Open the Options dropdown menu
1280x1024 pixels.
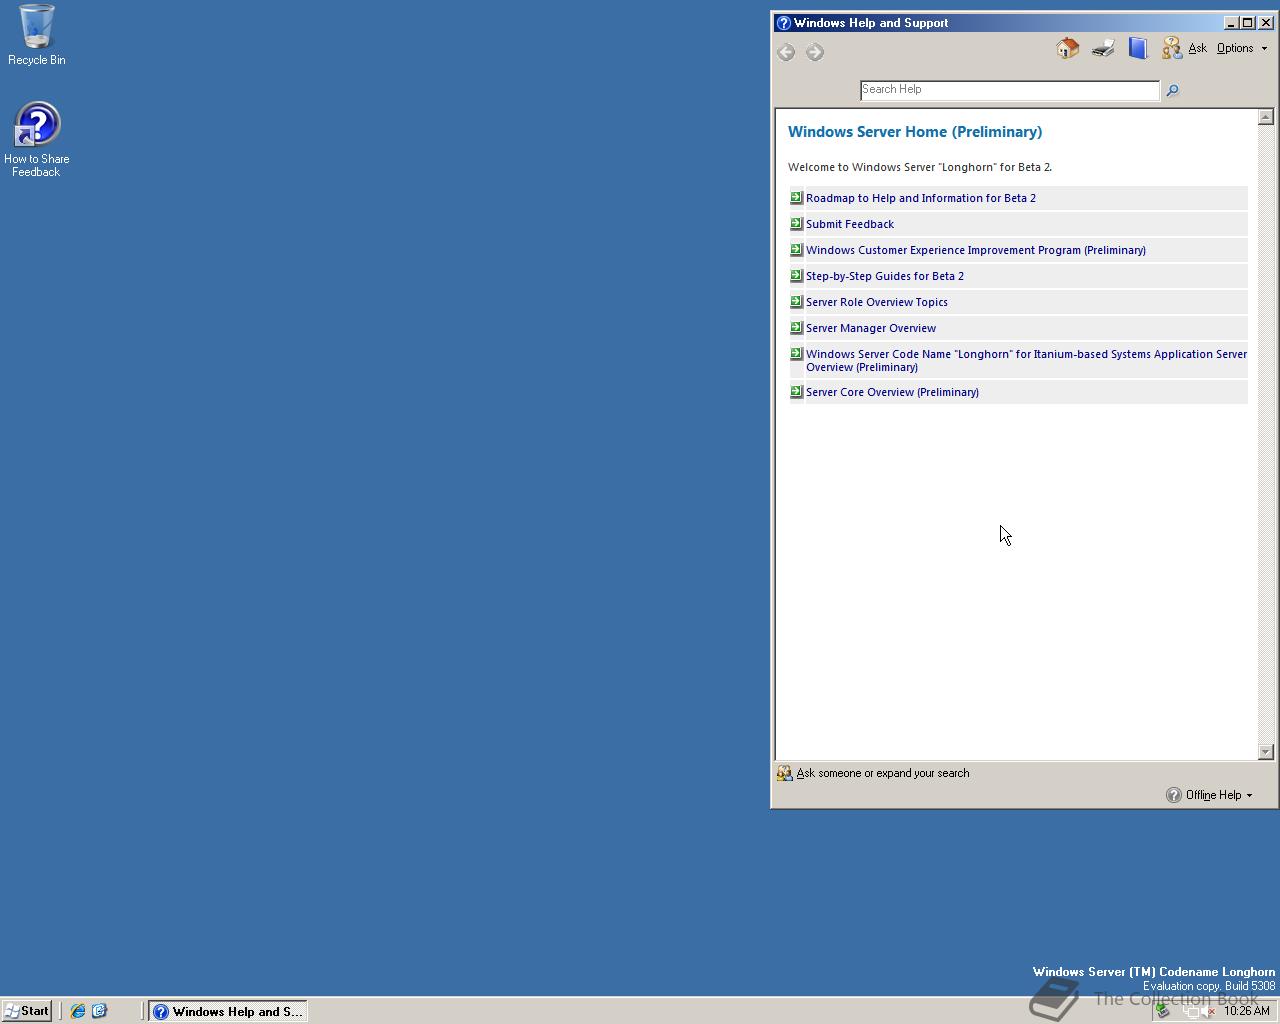click(1242, 48)
